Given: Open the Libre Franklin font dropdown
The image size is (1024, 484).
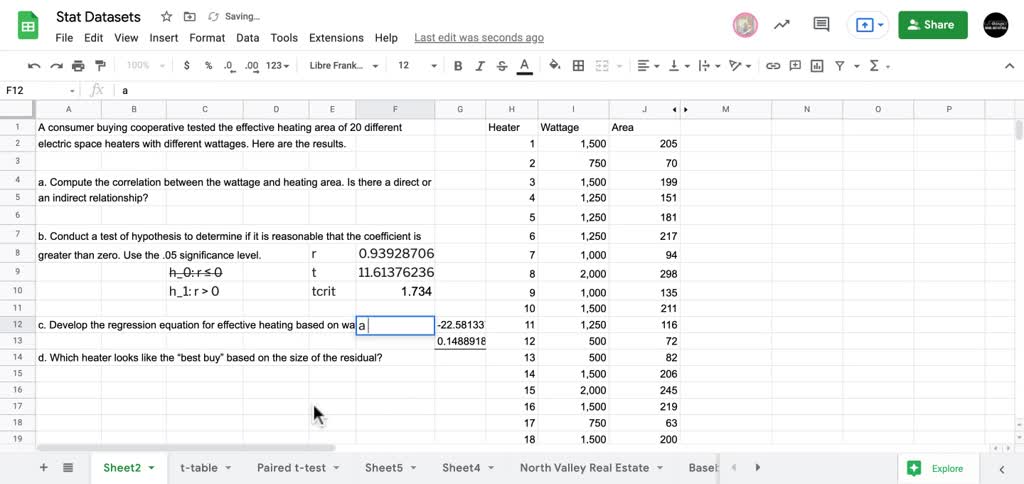Looking at the screenshot, I should [x=344, y=66].
